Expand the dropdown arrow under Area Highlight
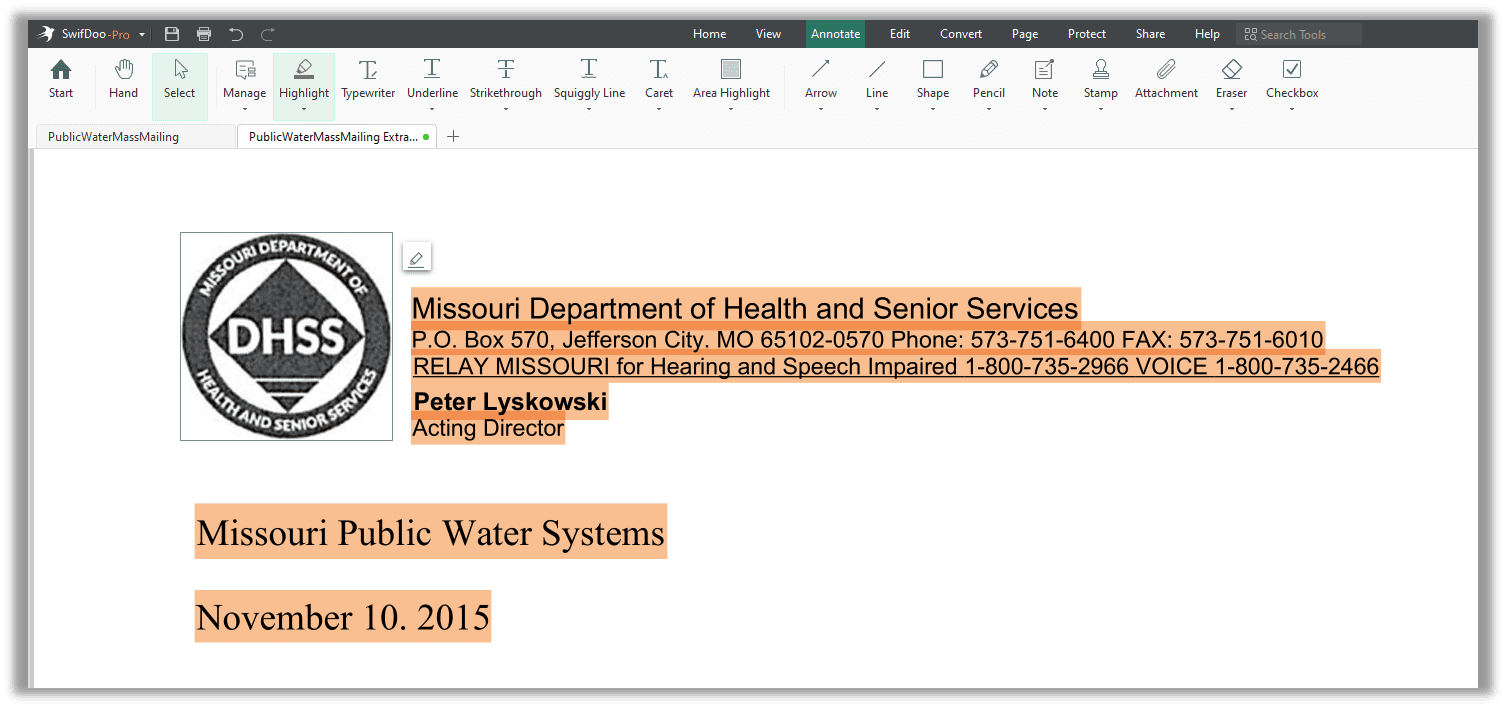1506x709 pixels. click(731, 109)
